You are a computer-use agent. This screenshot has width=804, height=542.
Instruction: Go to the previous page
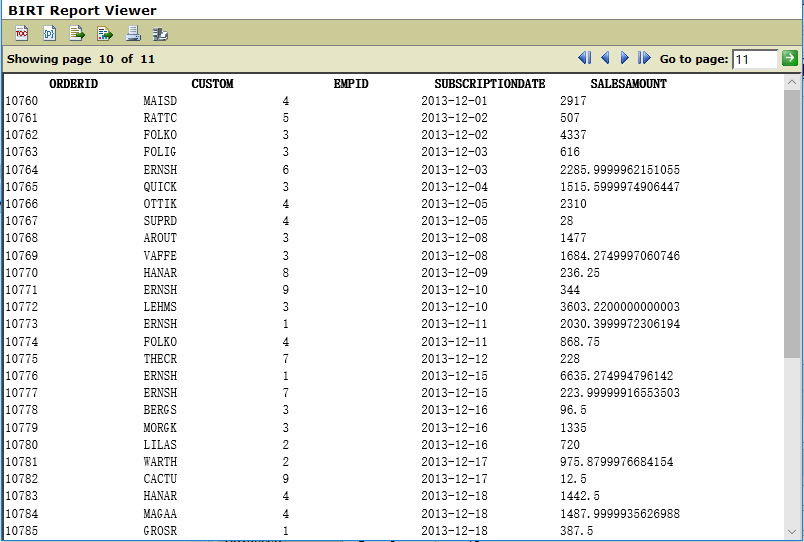tap(605, 59)
